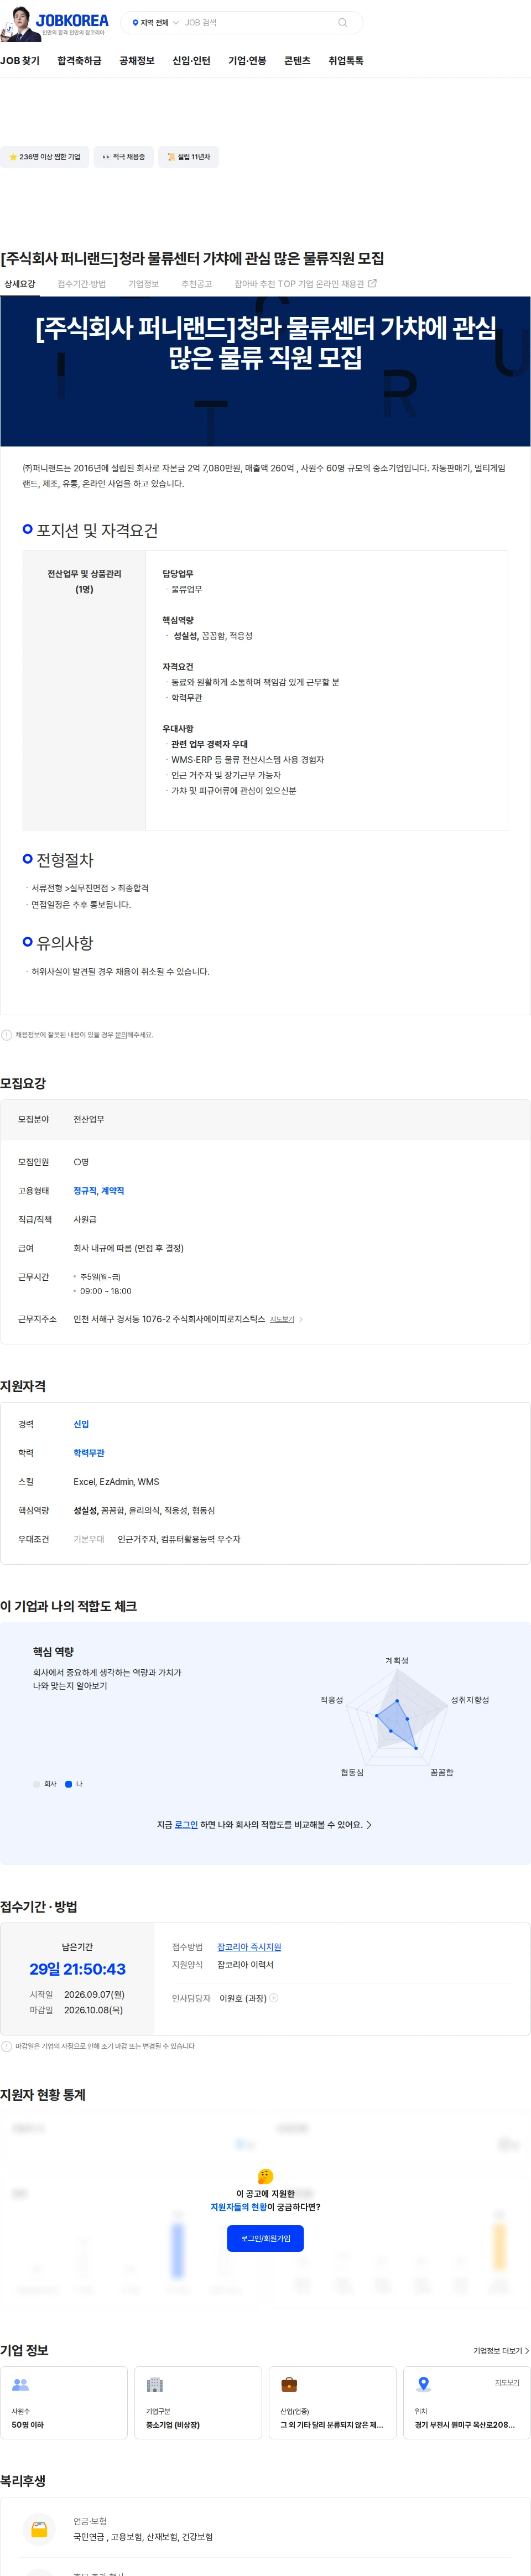Open 지도보기 in the 위치 card

coord(507,2383)
